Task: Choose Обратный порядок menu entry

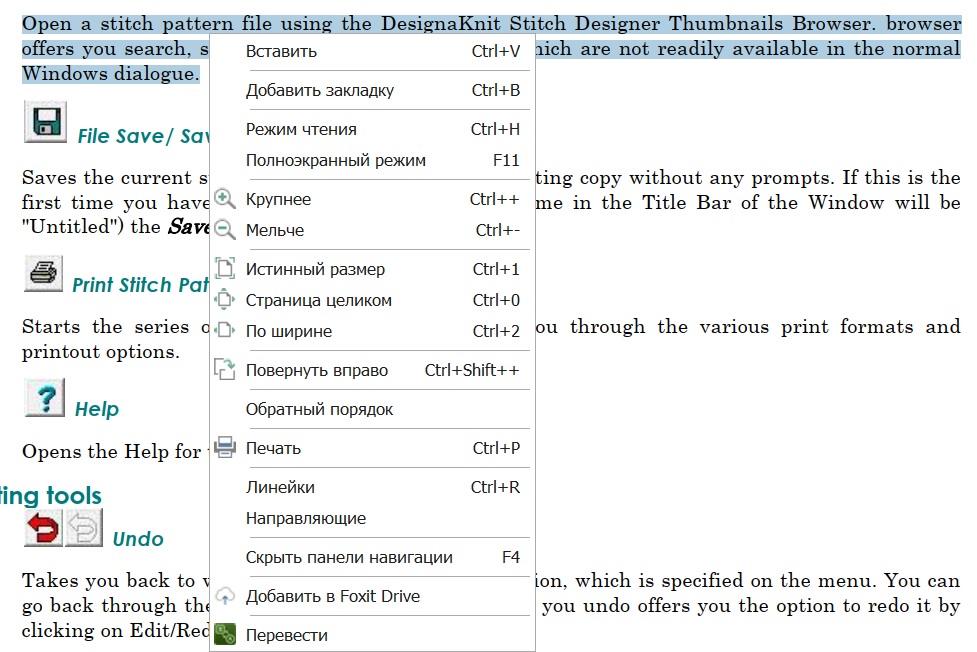Action: pos(373,409)
